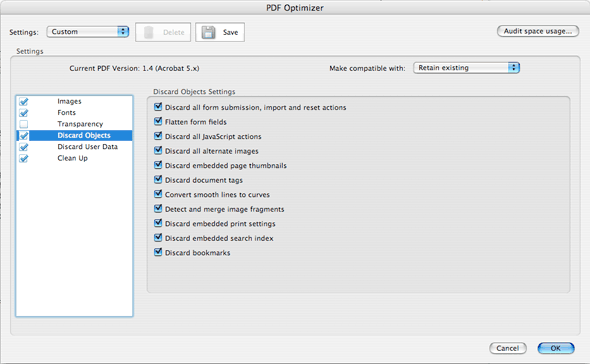Click the trash can Delete icon
The height and width of the screenshot is (364, 590).
click(x=149, y=32)
